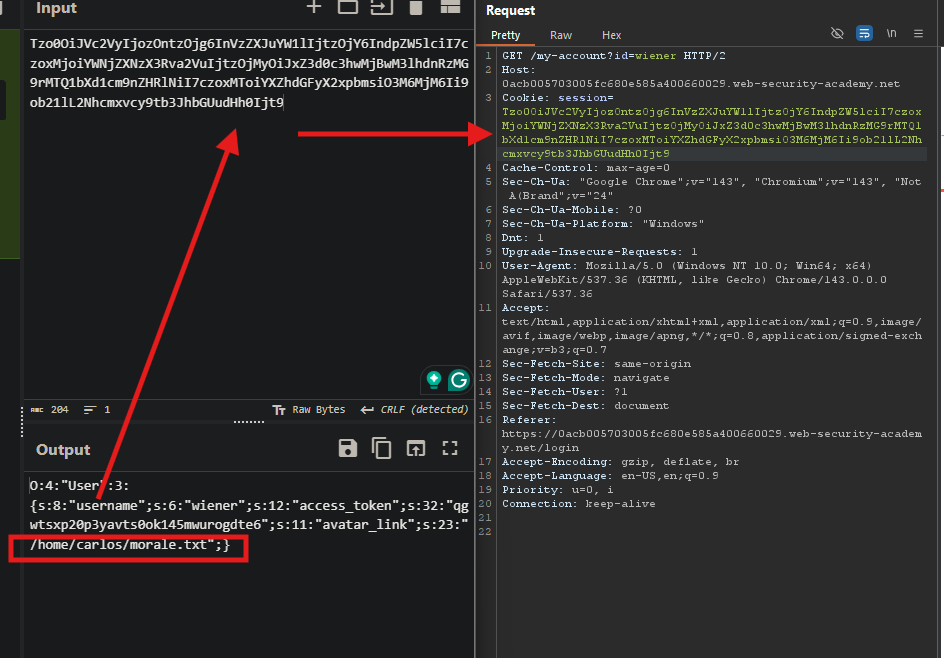Click the horizontal dotted pane divider handle
944x658 pixels.
(x=249, y=421)
